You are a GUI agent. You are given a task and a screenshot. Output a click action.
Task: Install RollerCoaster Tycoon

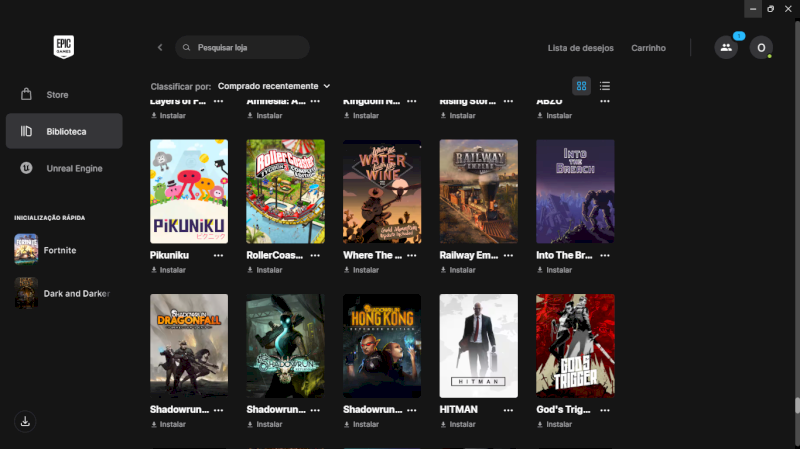tap(265, 270)
